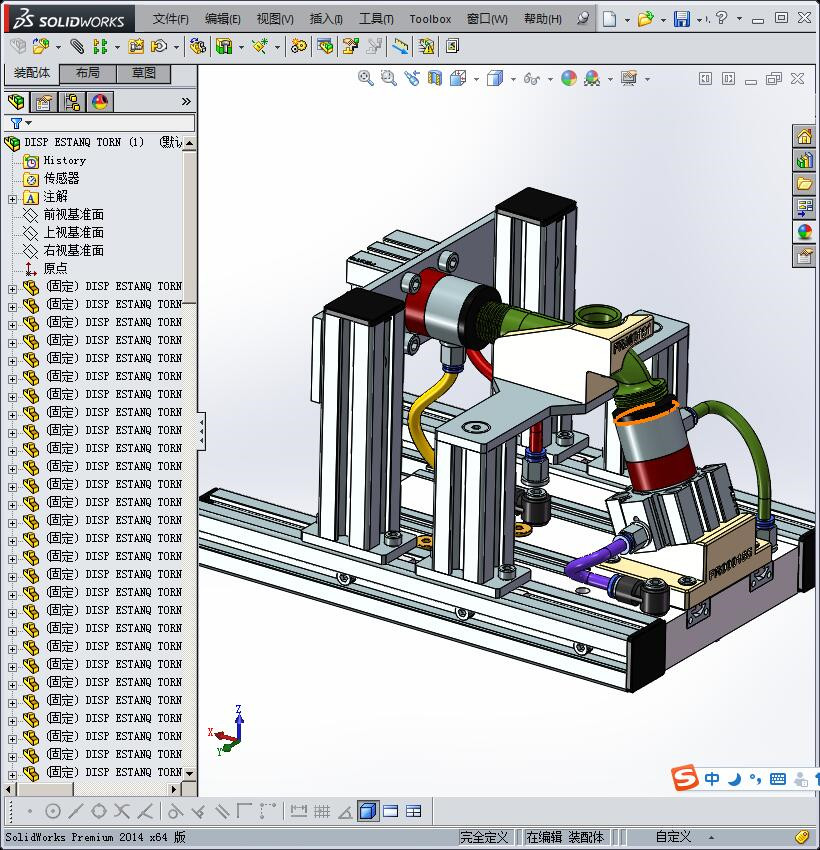Toggle the soft keyboard icon in IME bar

click(778, 780)
